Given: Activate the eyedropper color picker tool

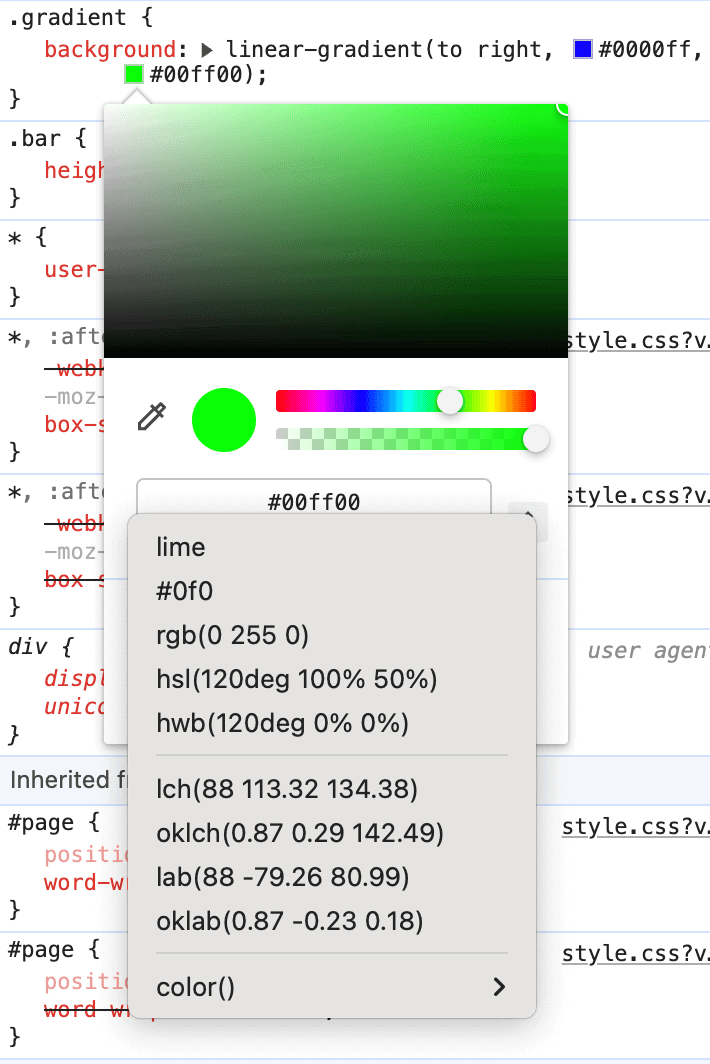Looking at the screenshot, I should 152,417.
